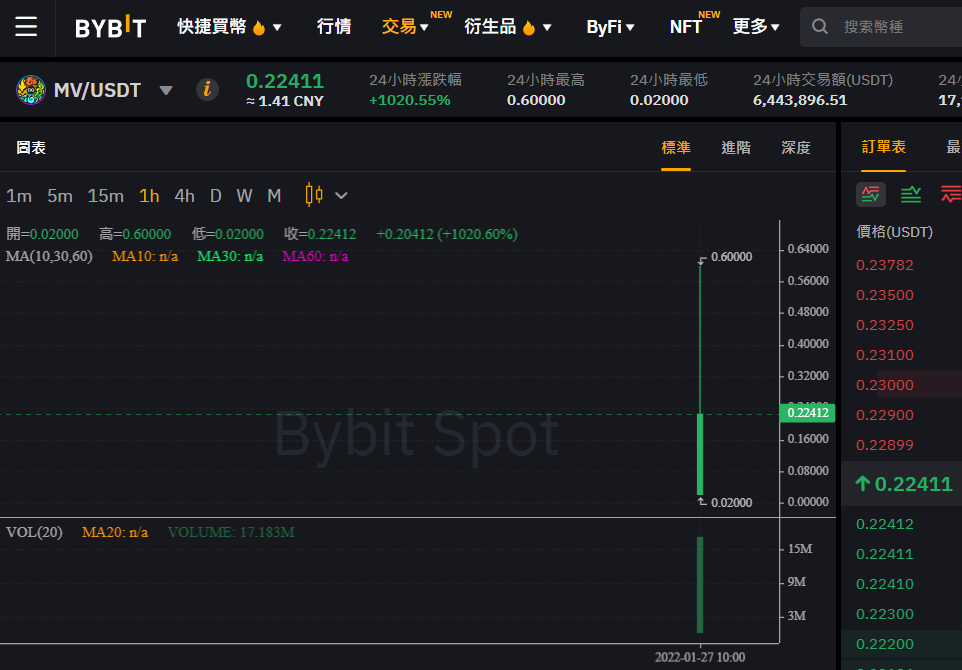Select 訂單表 order book tab
Image resolution: width=962 pixels, height=670 pixels.
pos(883,147)
